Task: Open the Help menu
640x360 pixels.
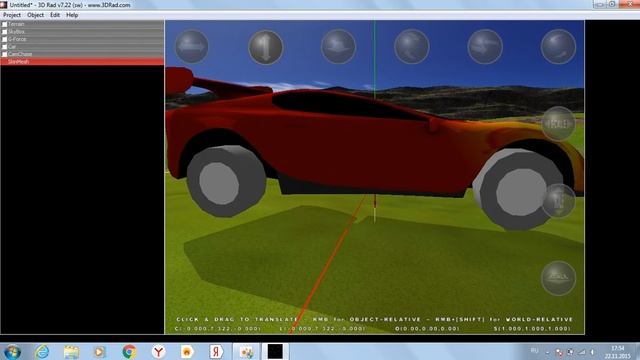Action: (72, 15)
